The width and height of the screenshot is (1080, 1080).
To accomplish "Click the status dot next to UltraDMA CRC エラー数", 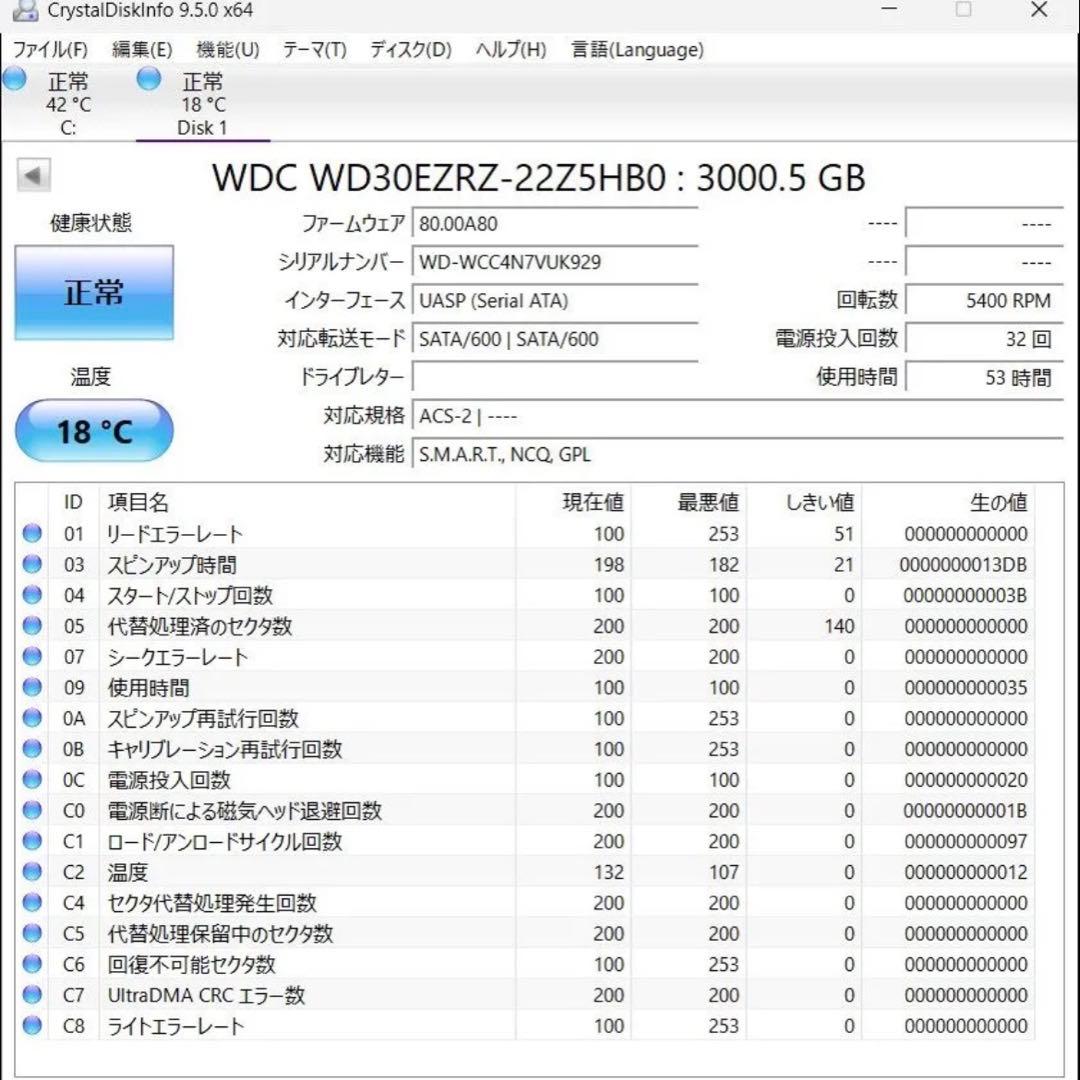I will [x=31, y=995].
